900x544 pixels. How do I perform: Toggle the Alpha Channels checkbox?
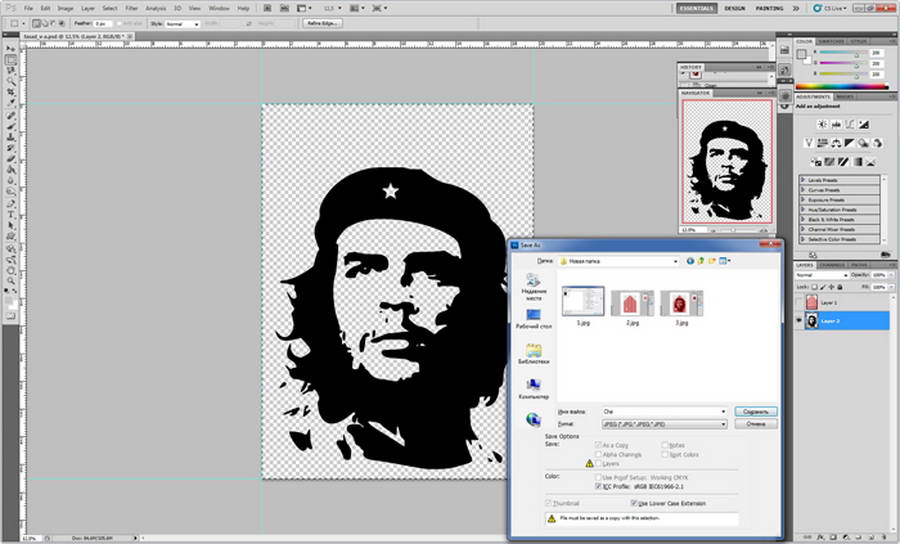point(598,454)
